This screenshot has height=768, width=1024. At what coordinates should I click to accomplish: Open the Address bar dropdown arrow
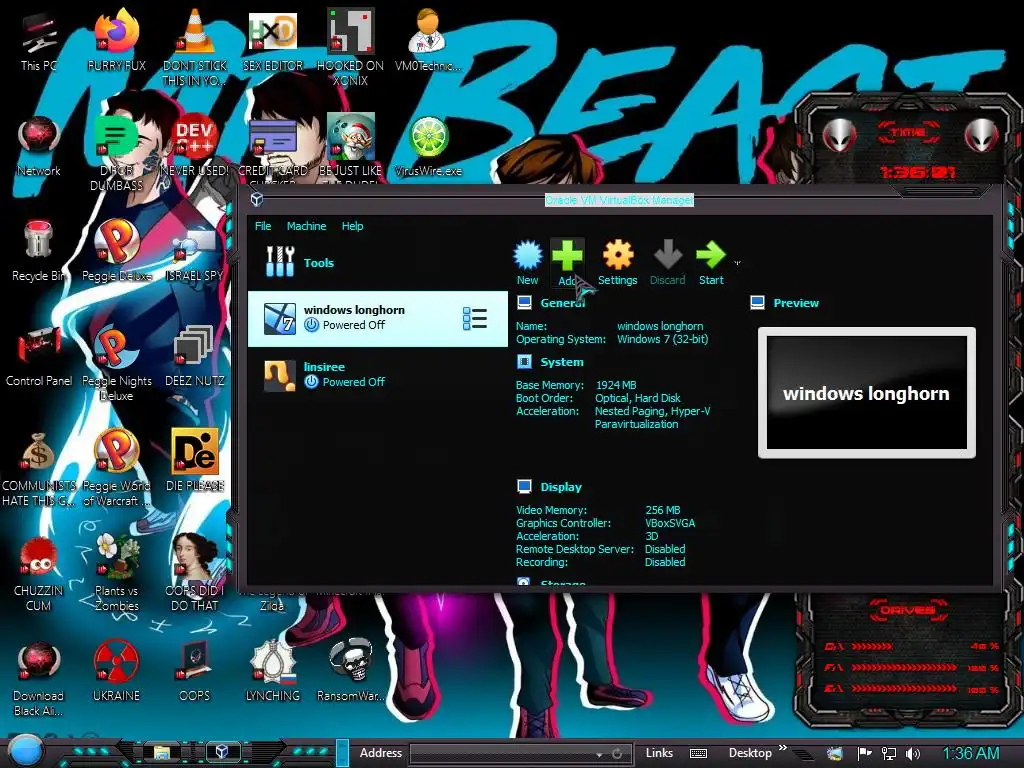599,755
